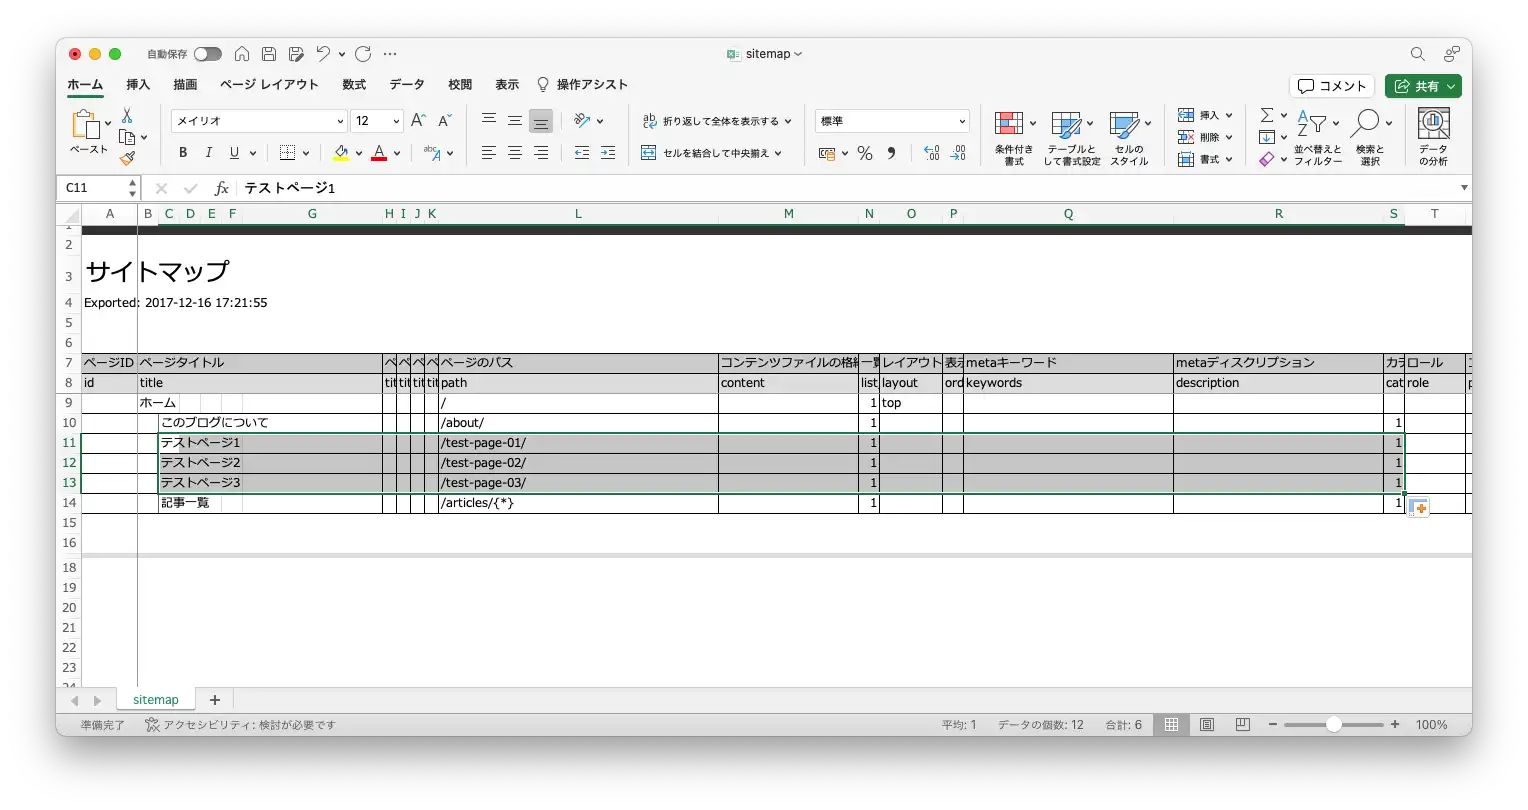Open the 挿入 (Insert) ribbon tab
Viewport: 1528px width, 810px height.
click(x=138, y=85)
